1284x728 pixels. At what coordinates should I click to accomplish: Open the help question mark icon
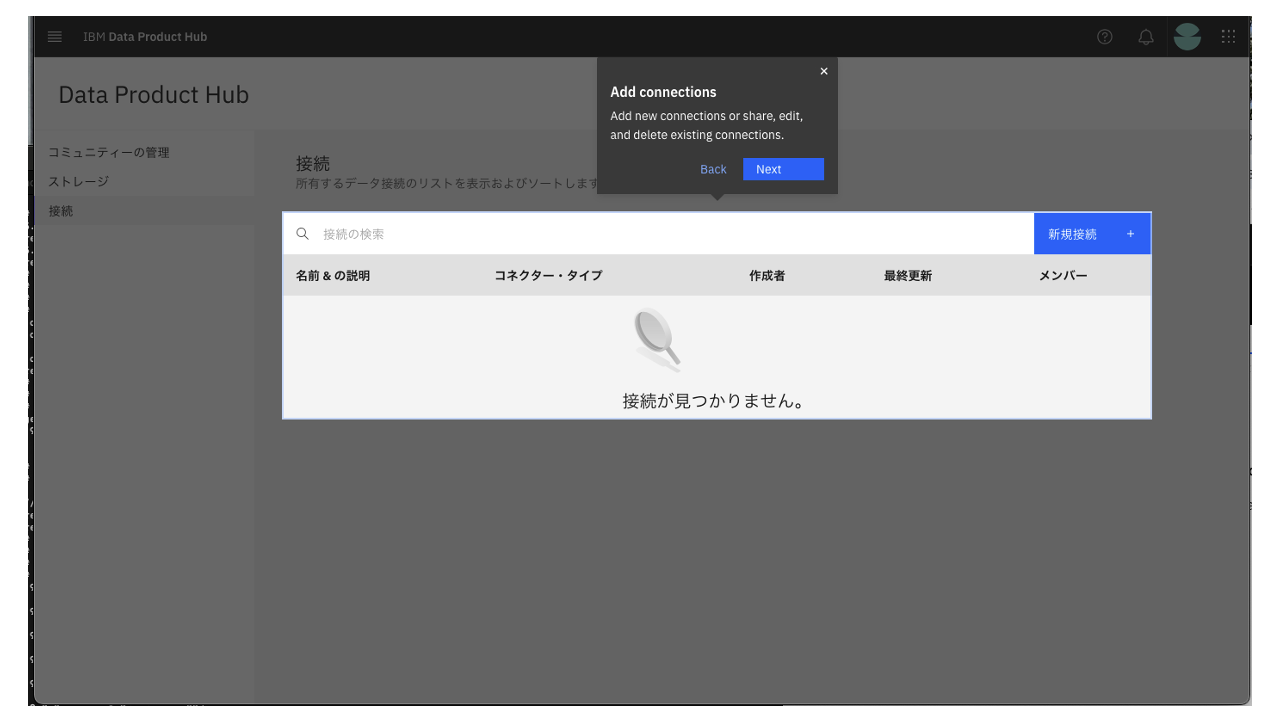pos(1103,37)
